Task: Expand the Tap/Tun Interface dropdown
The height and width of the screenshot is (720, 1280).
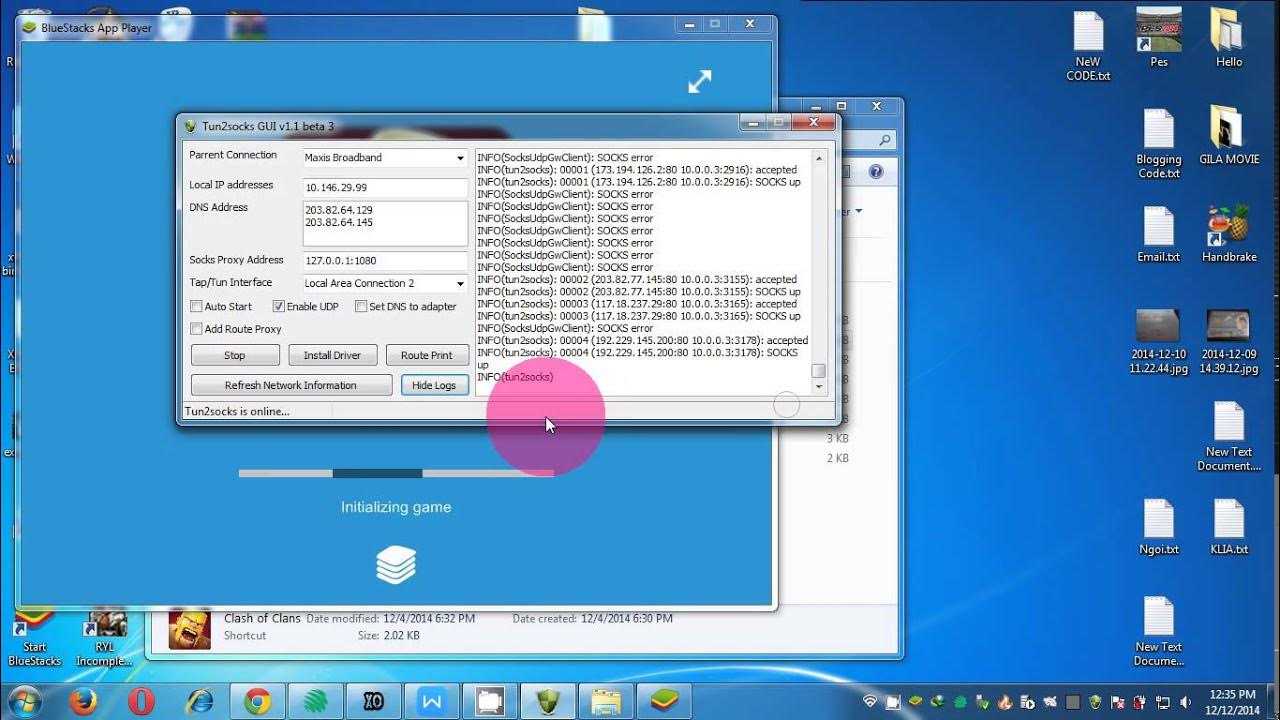Action: (x=460, y=284)
